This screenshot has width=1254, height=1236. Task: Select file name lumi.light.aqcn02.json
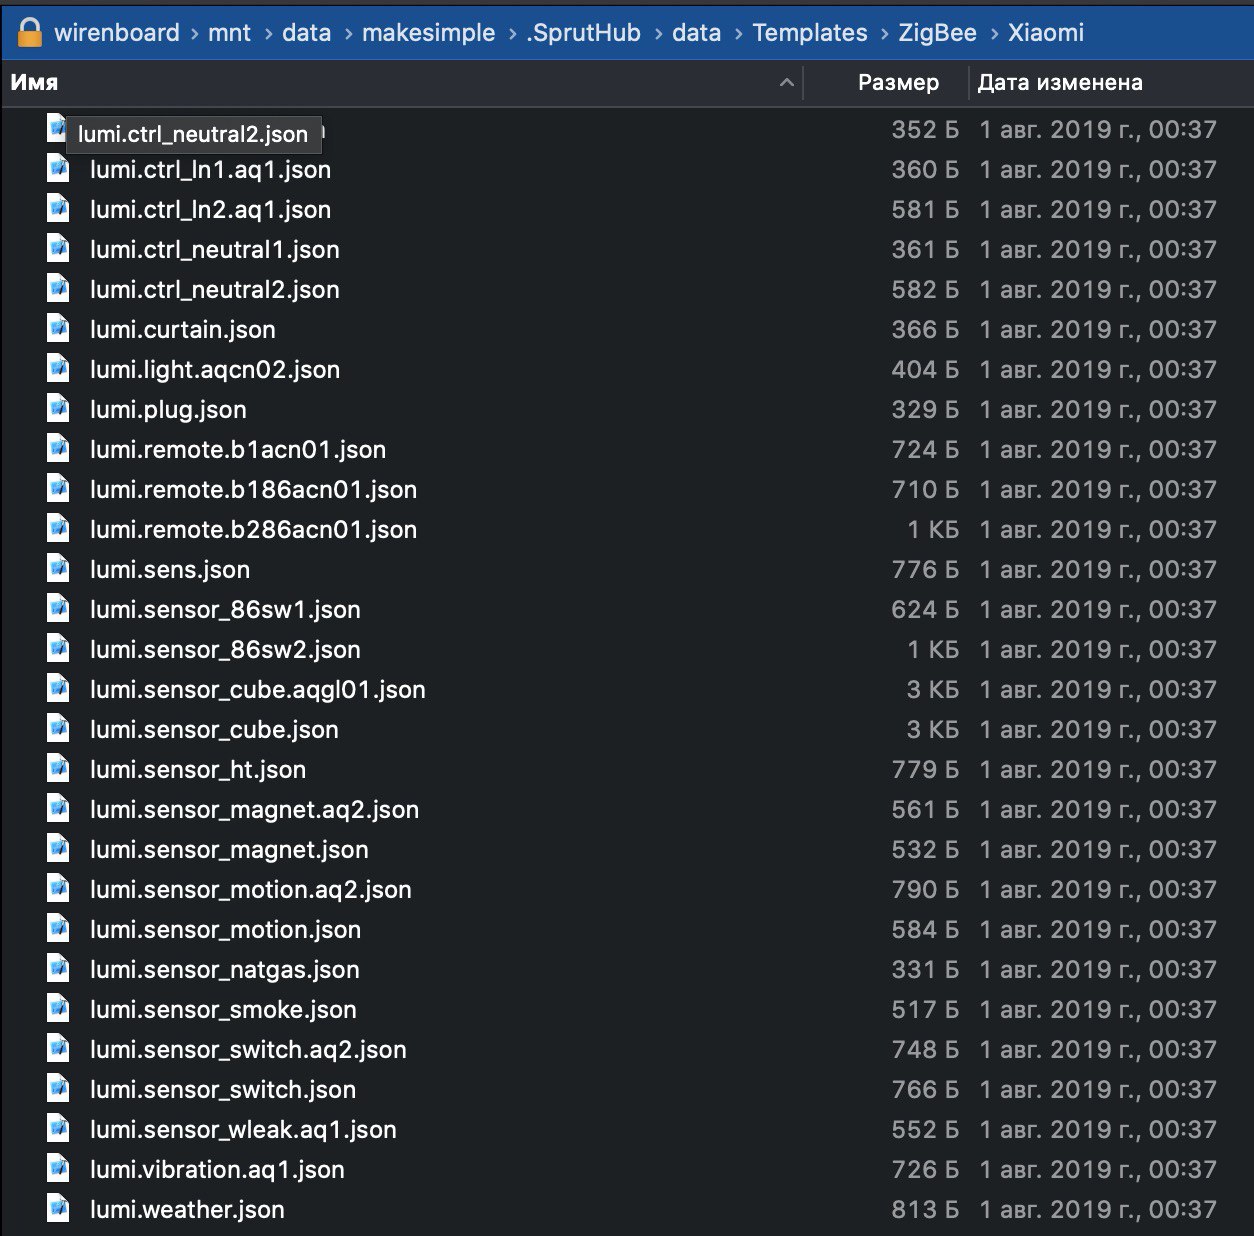[215, 370]
